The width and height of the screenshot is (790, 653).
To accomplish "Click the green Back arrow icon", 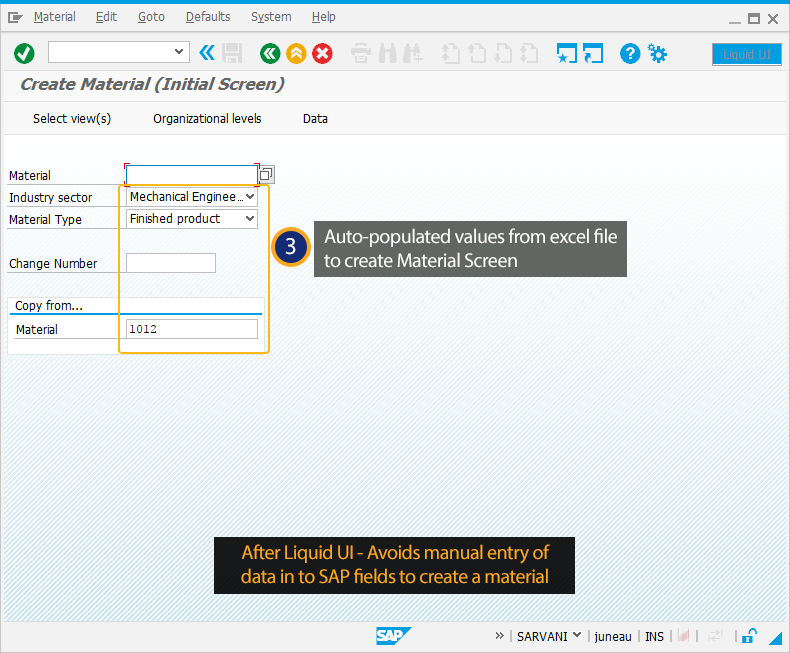I will pyautogui.click(x=270, y=53).
